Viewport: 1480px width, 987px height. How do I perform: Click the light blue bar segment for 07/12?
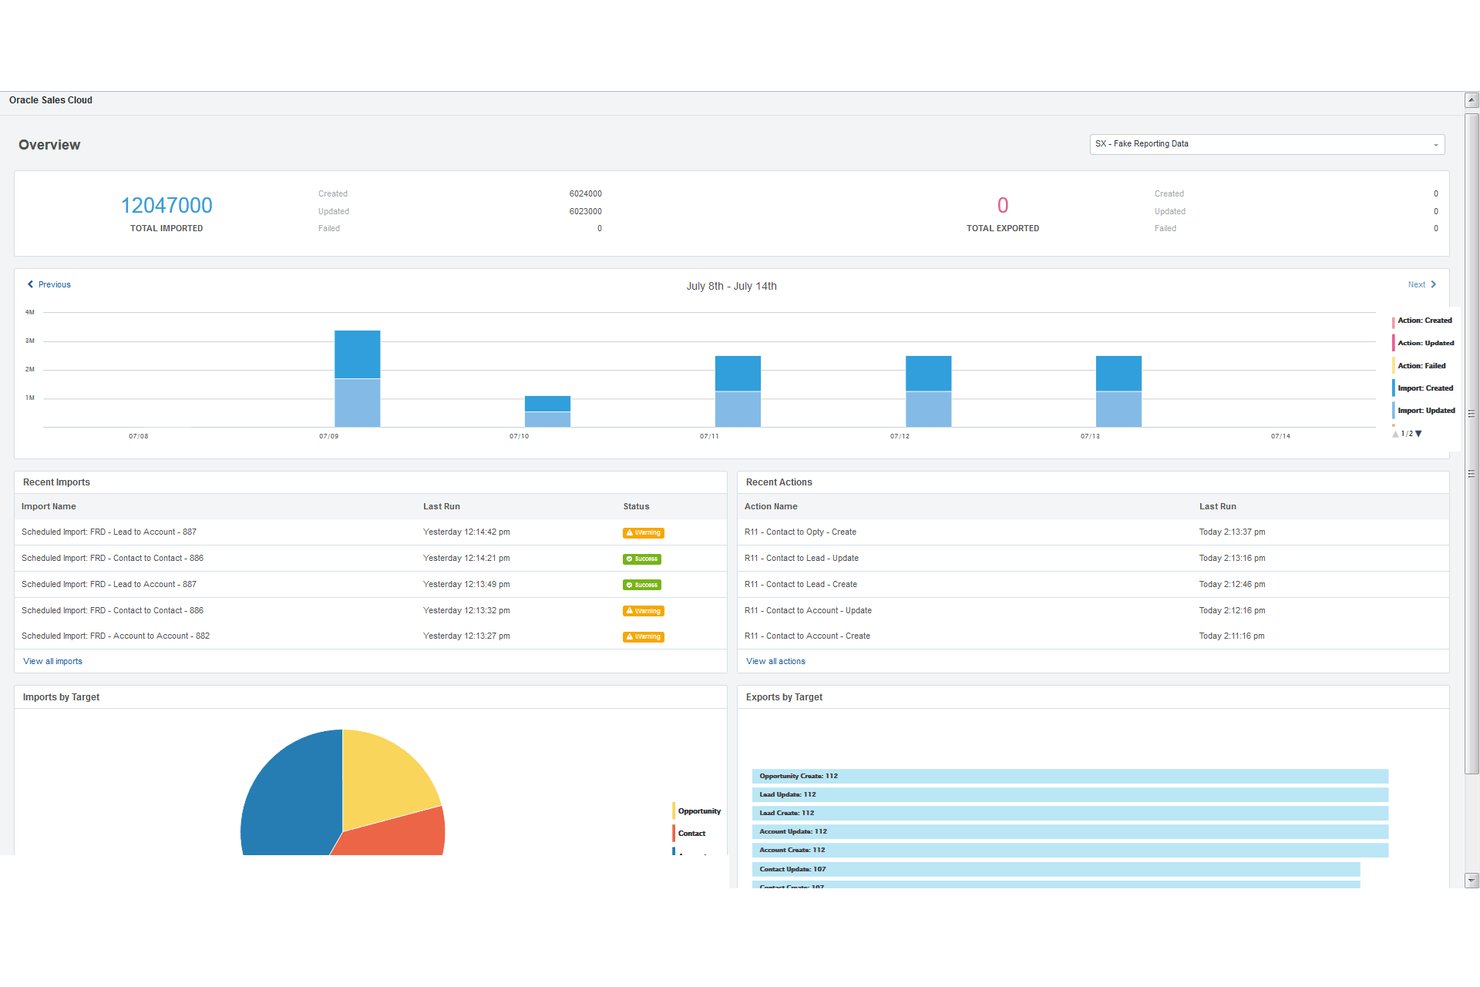coord(928,410)
